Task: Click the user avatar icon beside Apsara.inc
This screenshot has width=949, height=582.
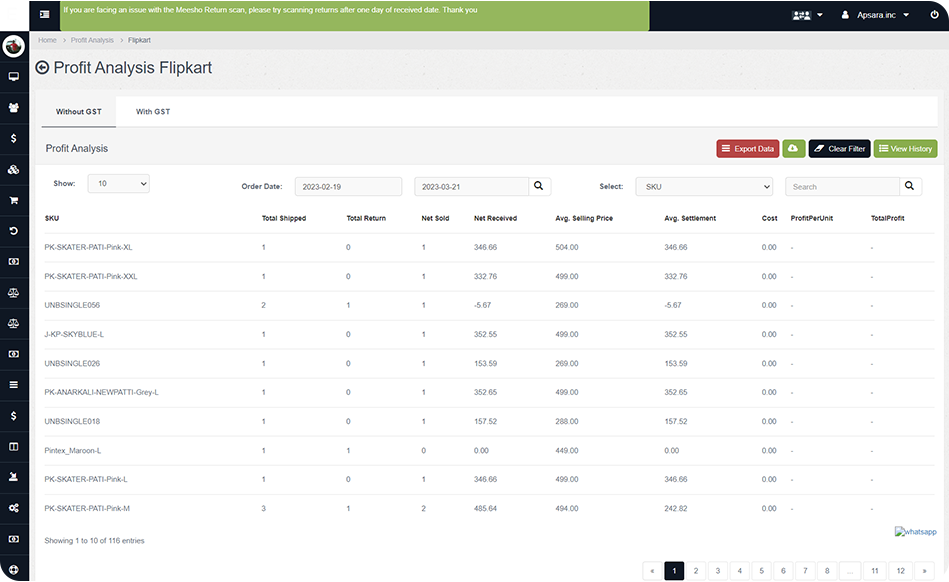Action: [x=845, y=15]
